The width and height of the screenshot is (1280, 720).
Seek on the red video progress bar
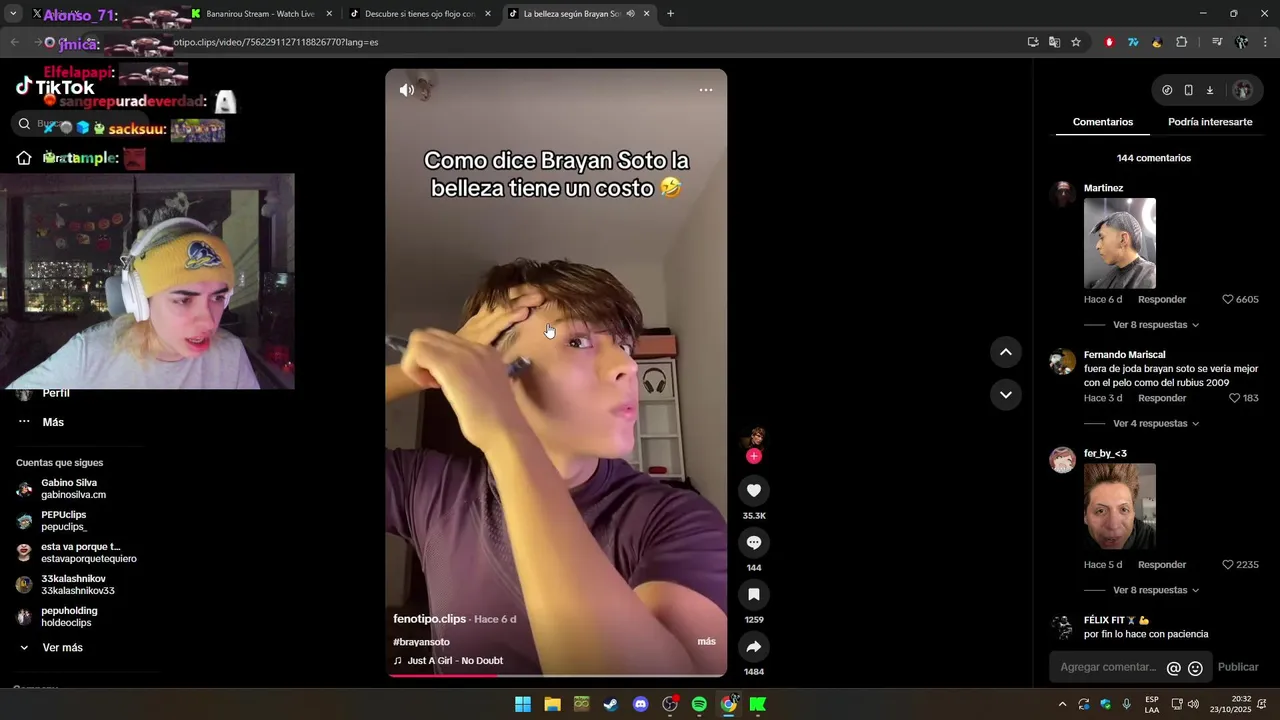coord(556,675)
